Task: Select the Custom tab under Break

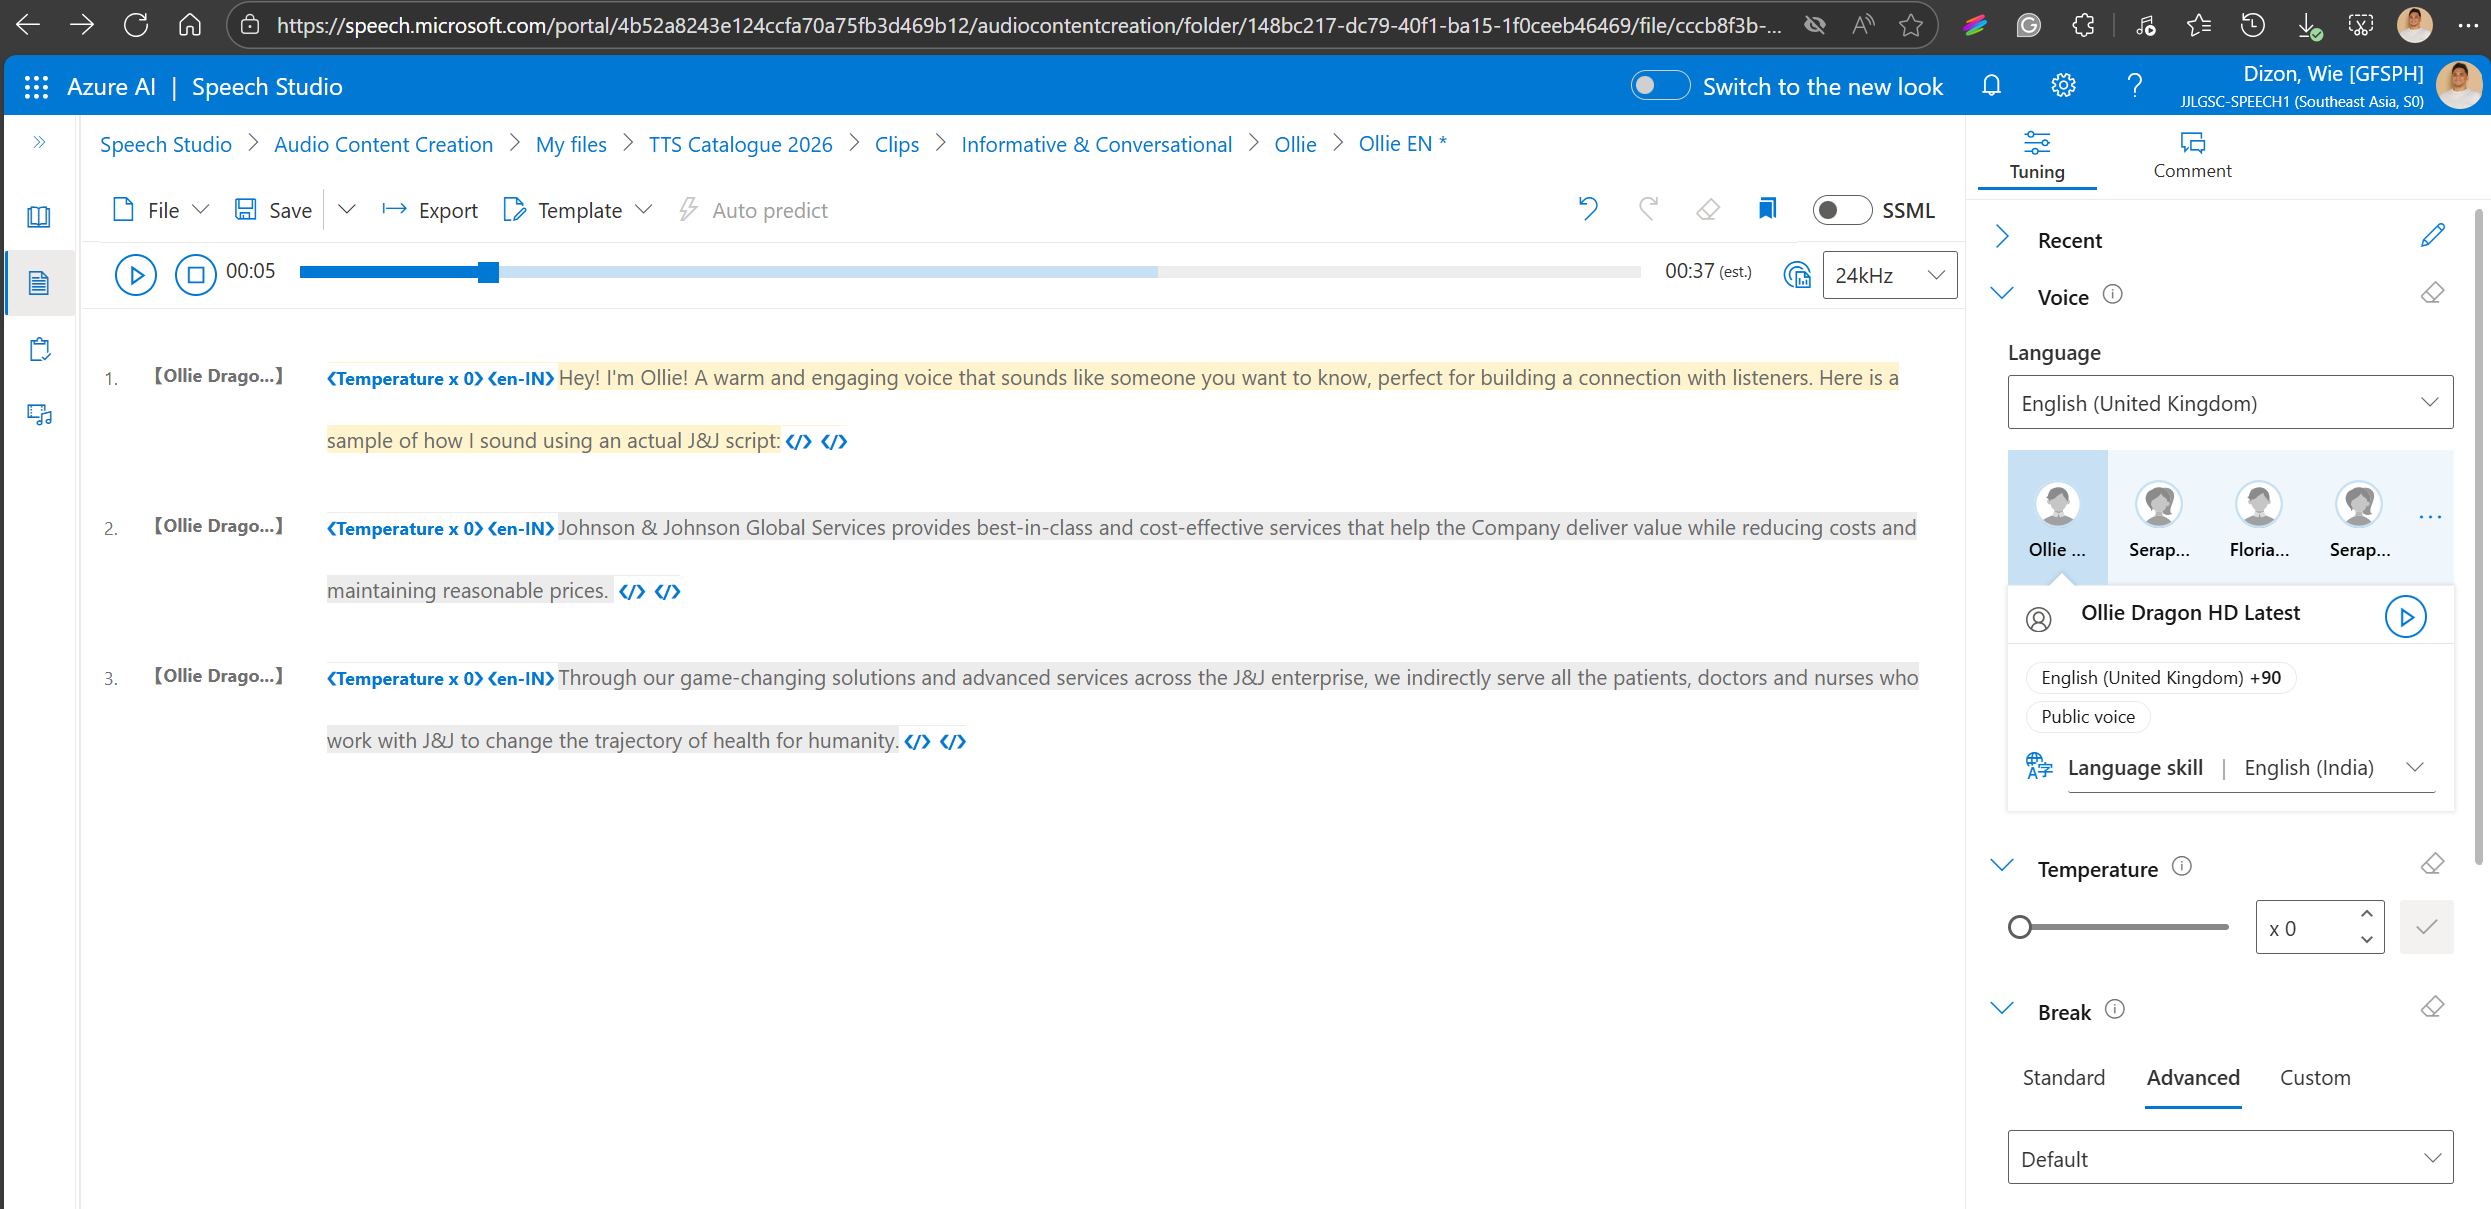Action: 2315,1077
